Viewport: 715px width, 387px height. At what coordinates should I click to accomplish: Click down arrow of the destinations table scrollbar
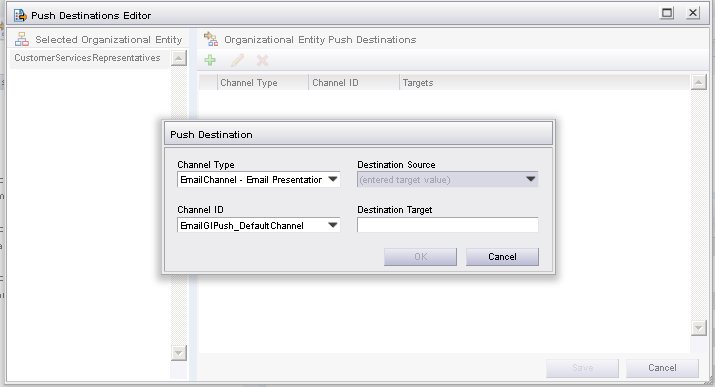point(699,328)
